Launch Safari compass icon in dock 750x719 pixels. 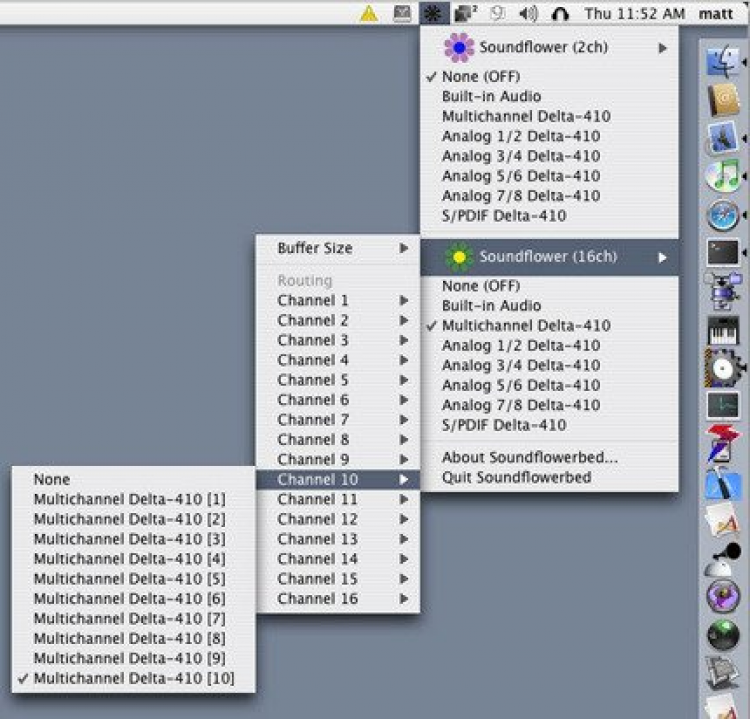coord(723,216)
